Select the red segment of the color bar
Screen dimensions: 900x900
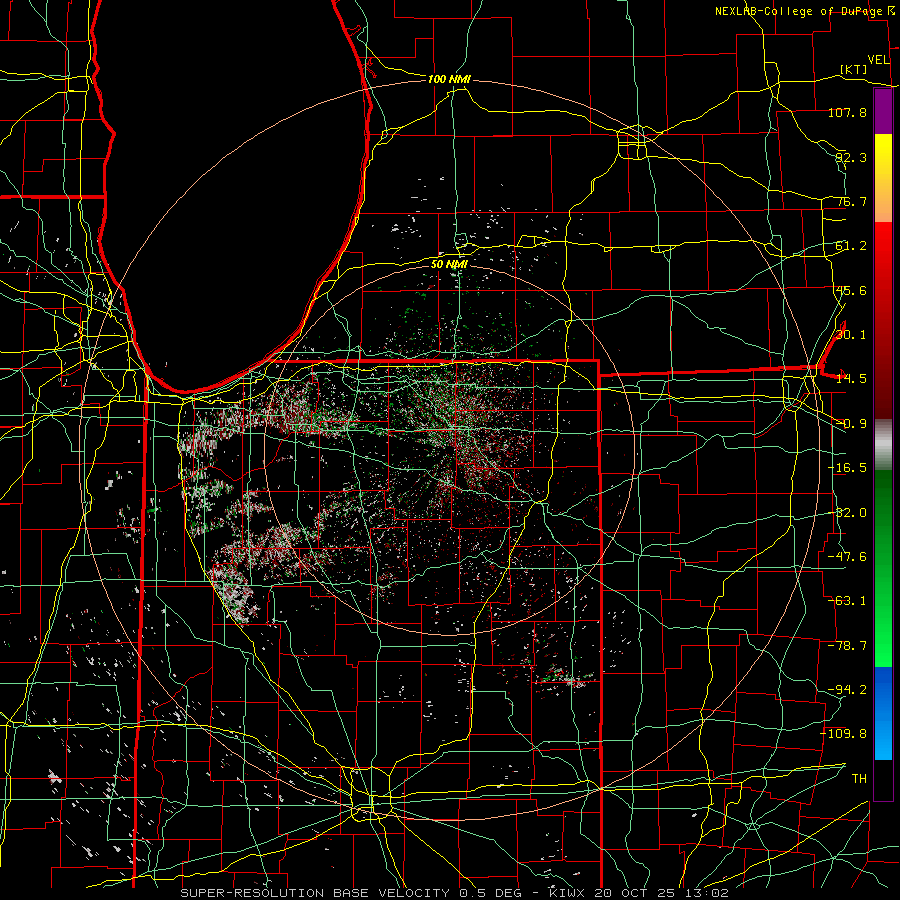coord(883,320)
